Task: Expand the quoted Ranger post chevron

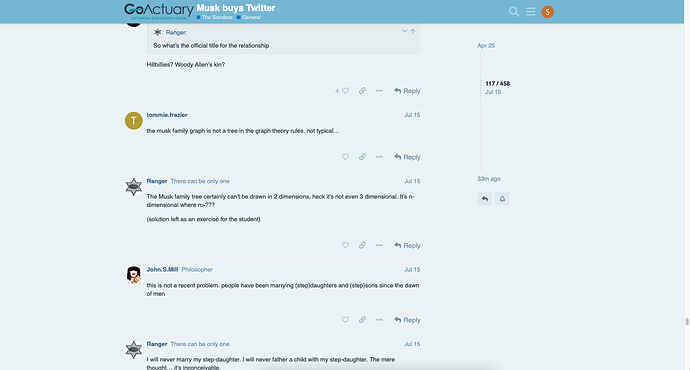Action: pos(404,31)
